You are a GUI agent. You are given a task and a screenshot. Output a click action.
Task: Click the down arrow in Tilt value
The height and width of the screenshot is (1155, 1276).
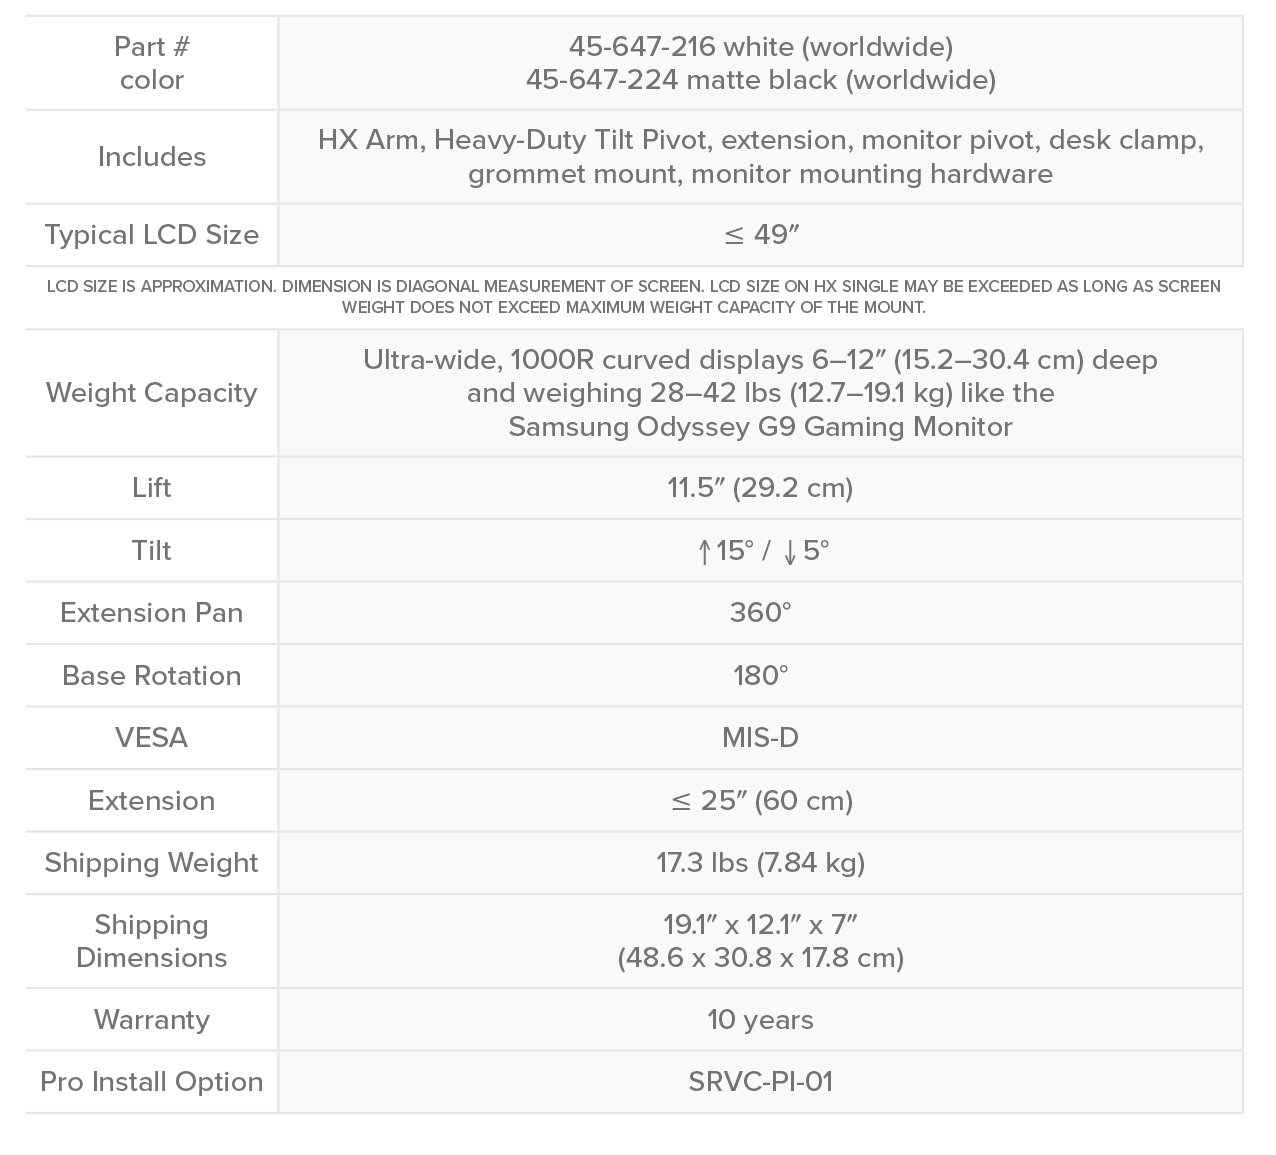790,551
